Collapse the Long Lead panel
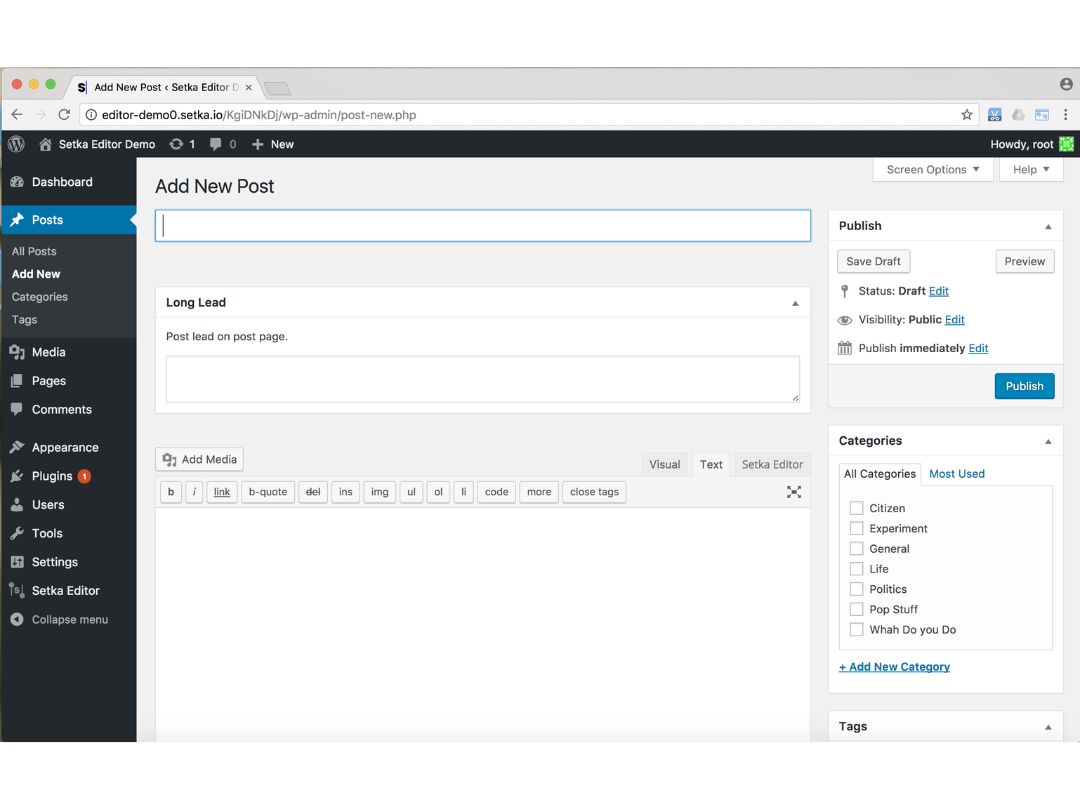 (795, 303)
